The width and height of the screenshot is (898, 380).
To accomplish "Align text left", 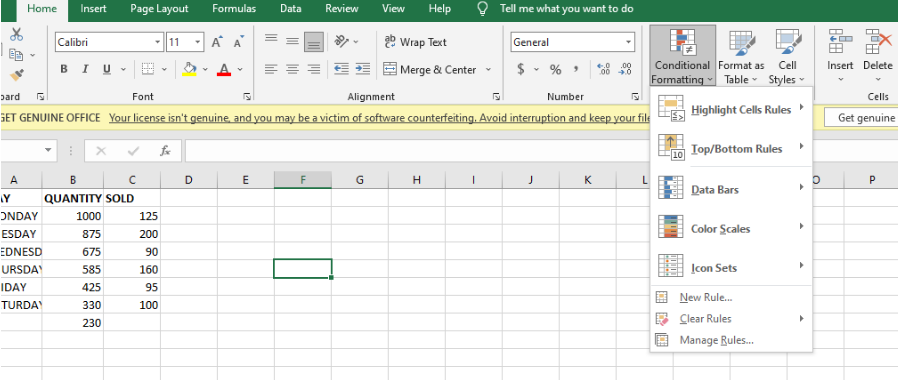I will click(271, 69).
